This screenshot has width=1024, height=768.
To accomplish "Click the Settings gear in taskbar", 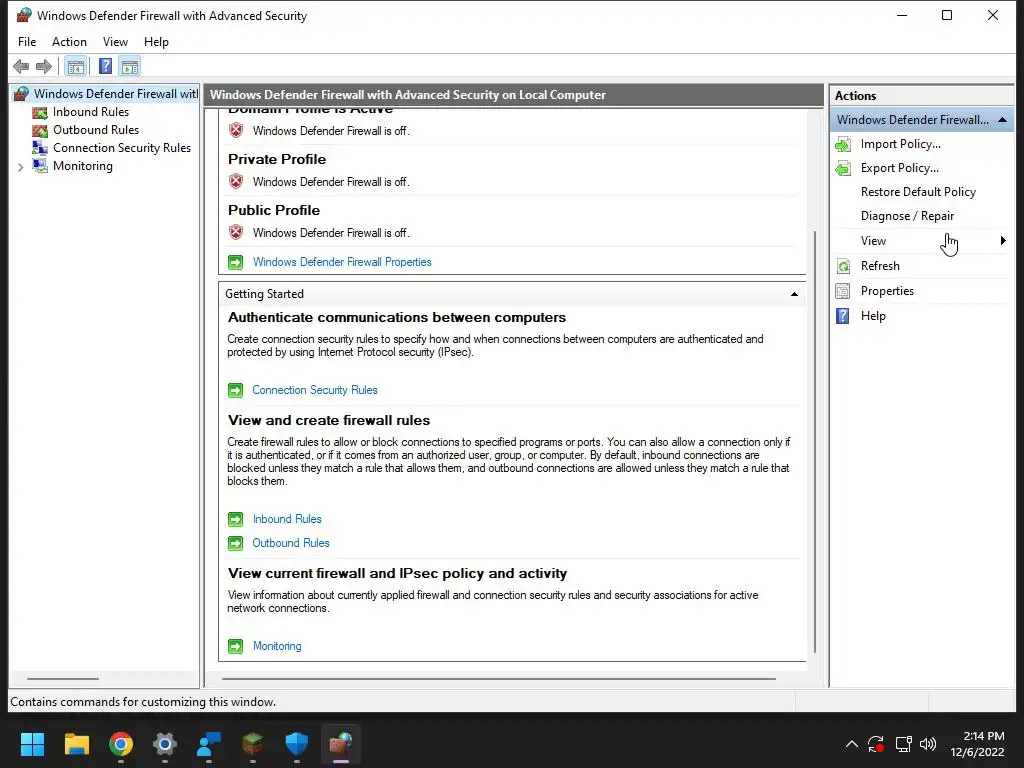I will coord(165,744).
